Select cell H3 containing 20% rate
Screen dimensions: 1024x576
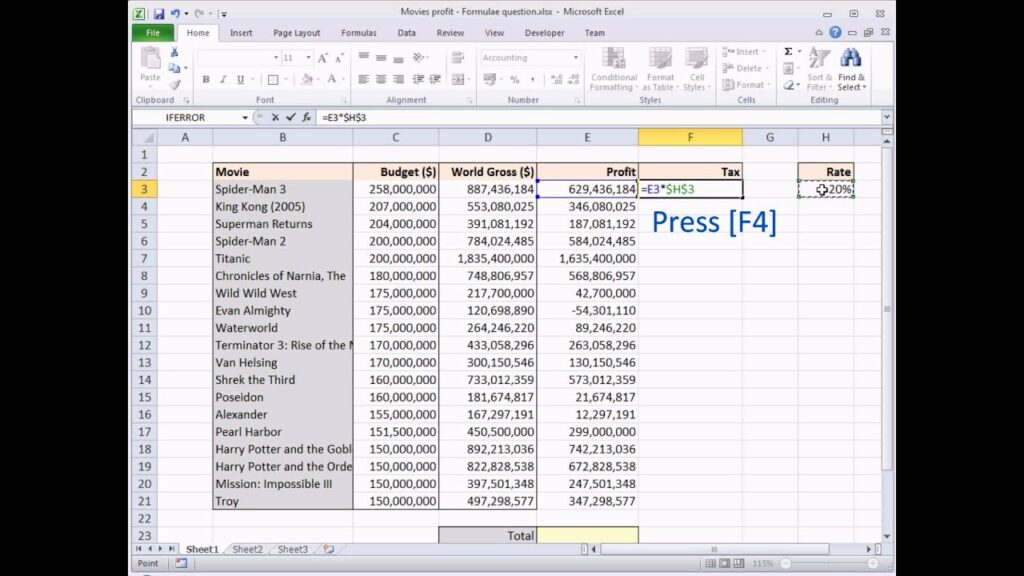point(825,189)
